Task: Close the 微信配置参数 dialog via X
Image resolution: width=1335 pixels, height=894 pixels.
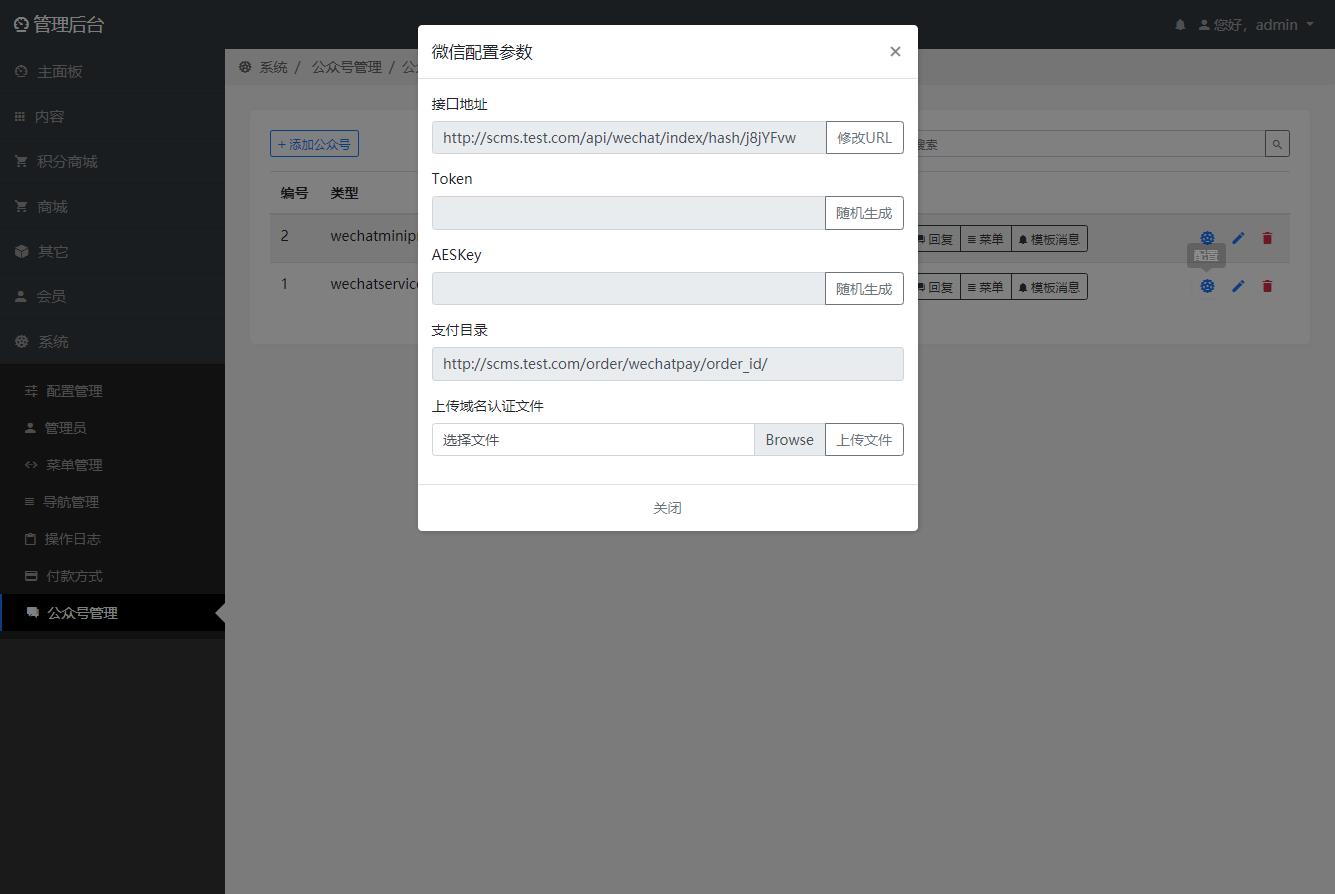Action: tap(895, 52)
